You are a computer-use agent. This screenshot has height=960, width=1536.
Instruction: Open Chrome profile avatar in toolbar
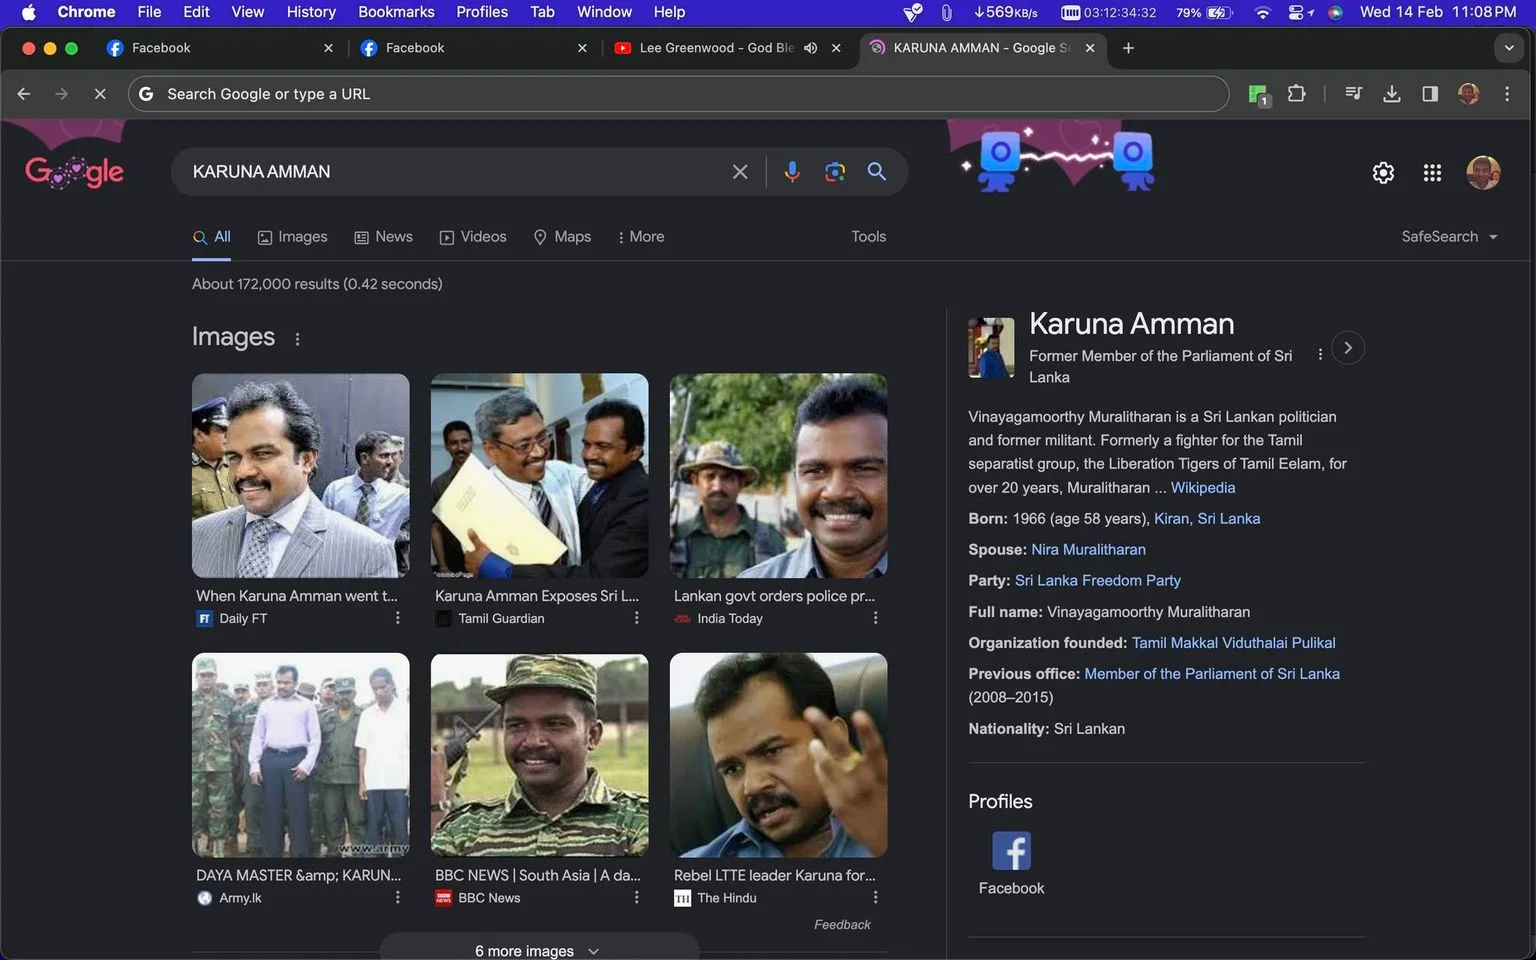1469,94
